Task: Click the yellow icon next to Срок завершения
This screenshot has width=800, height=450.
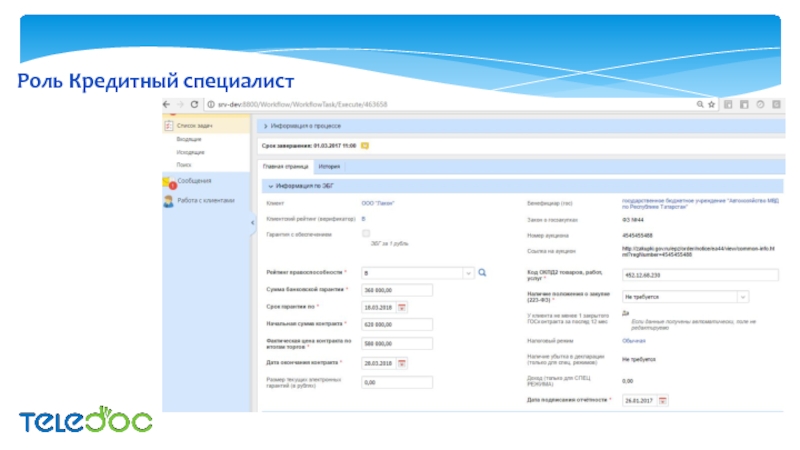Action: pos(365,145)
